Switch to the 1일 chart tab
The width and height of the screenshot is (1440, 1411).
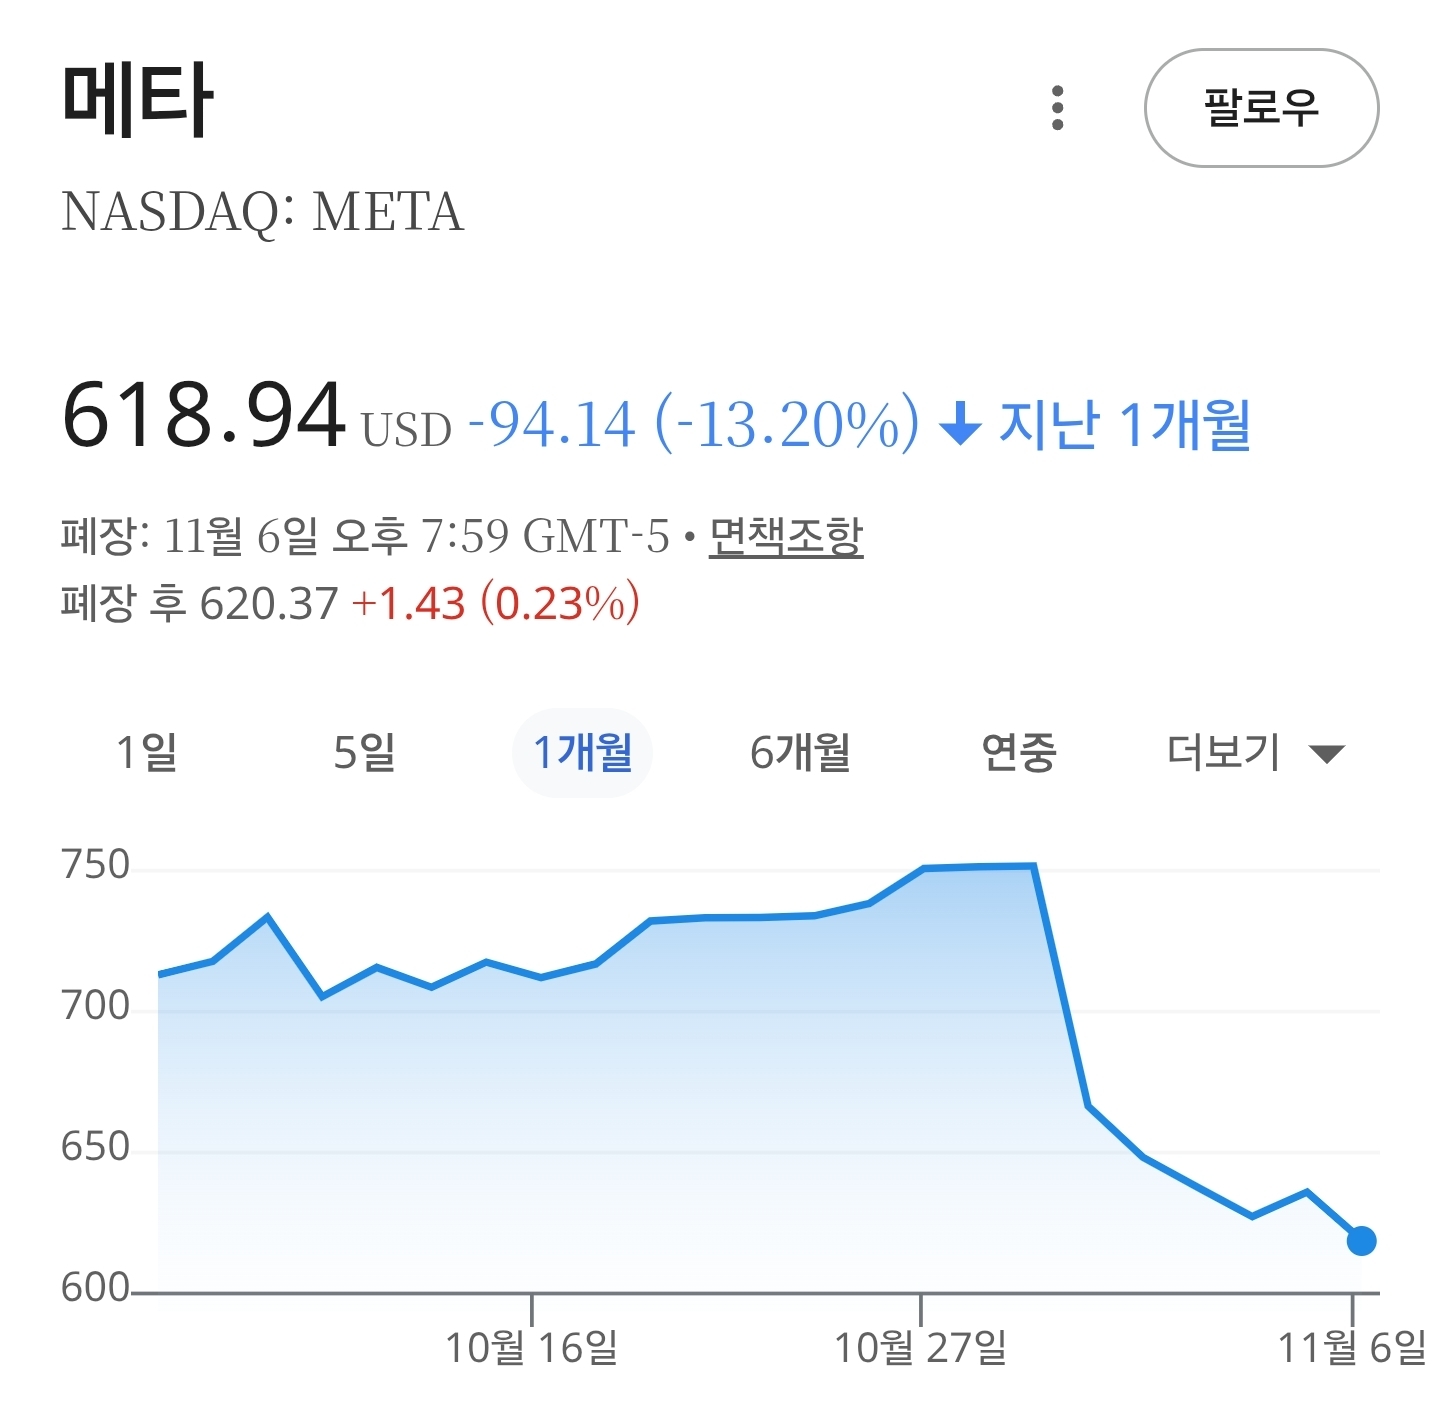click(147, 752)
